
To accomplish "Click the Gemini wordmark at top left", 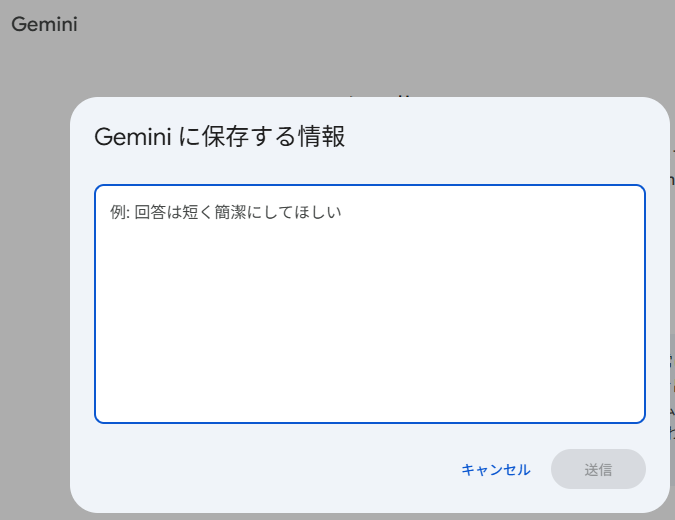I will 44,24.
